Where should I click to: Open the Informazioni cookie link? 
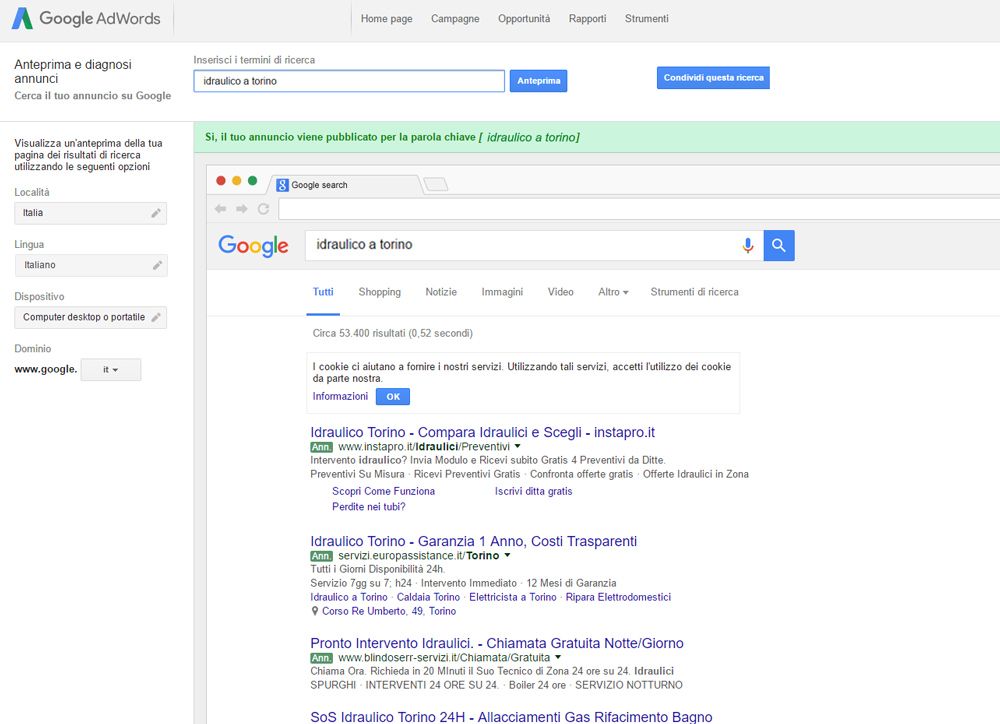coord(341,396)
